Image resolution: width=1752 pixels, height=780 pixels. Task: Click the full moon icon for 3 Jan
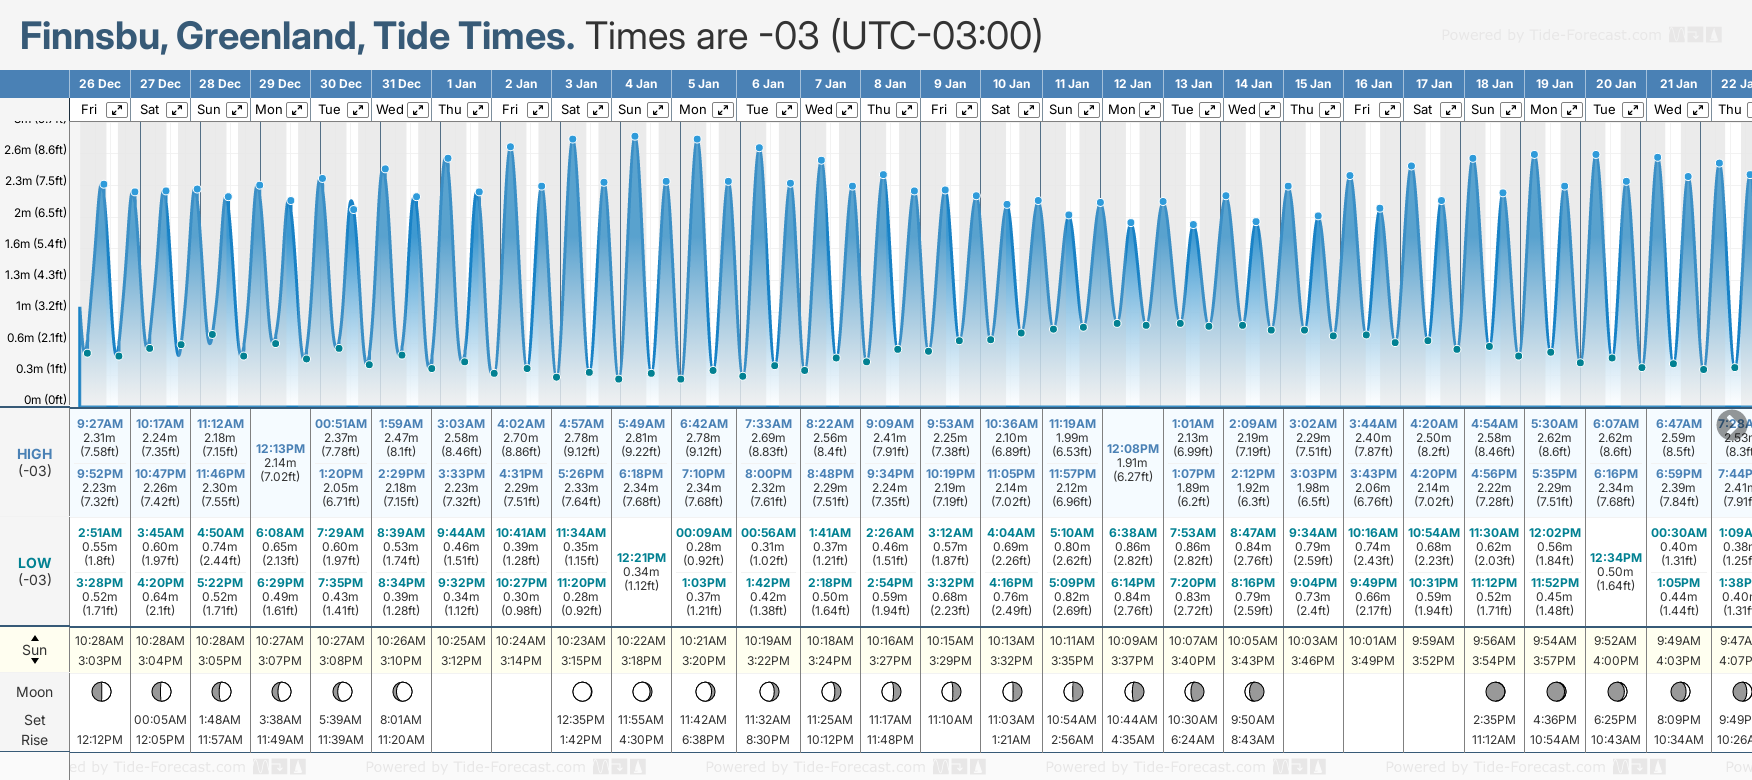click(582, 691)
